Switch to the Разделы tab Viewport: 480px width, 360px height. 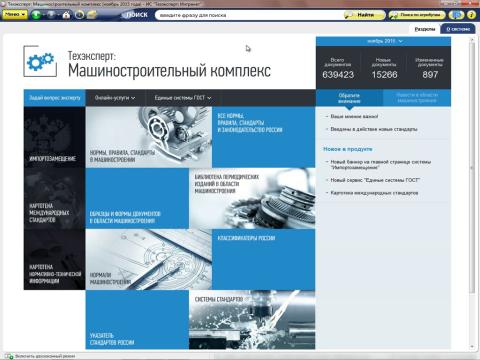tap(425, 29)
